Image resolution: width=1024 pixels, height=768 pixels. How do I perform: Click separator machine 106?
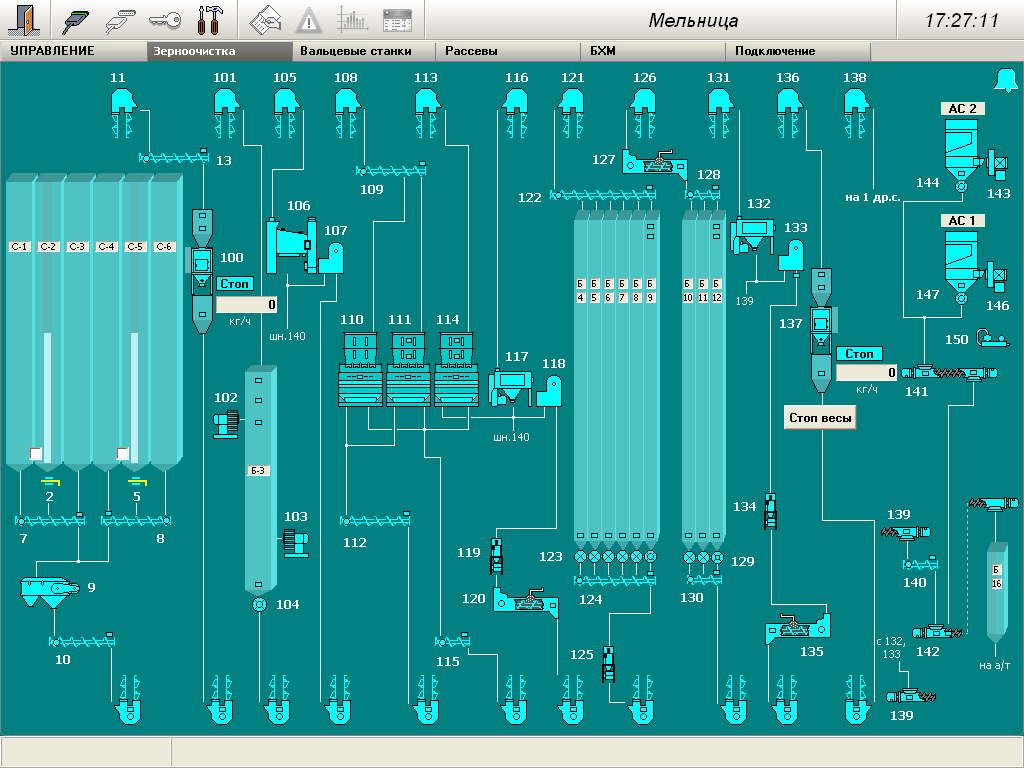(289, 243)
